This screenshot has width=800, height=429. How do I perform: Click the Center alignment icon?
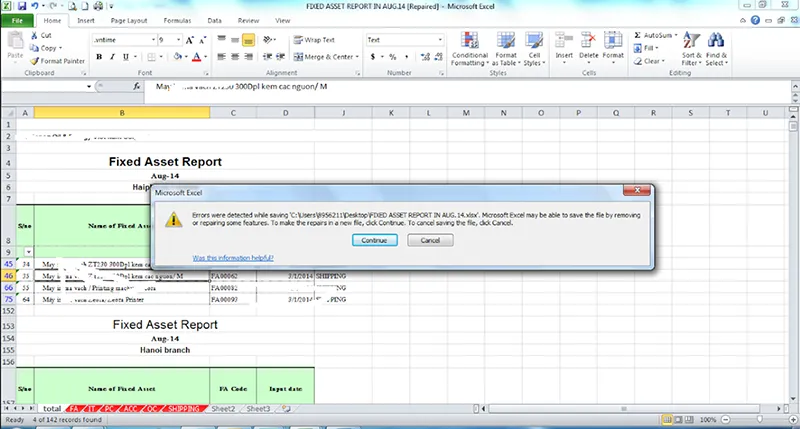click(x=235, y=57)
